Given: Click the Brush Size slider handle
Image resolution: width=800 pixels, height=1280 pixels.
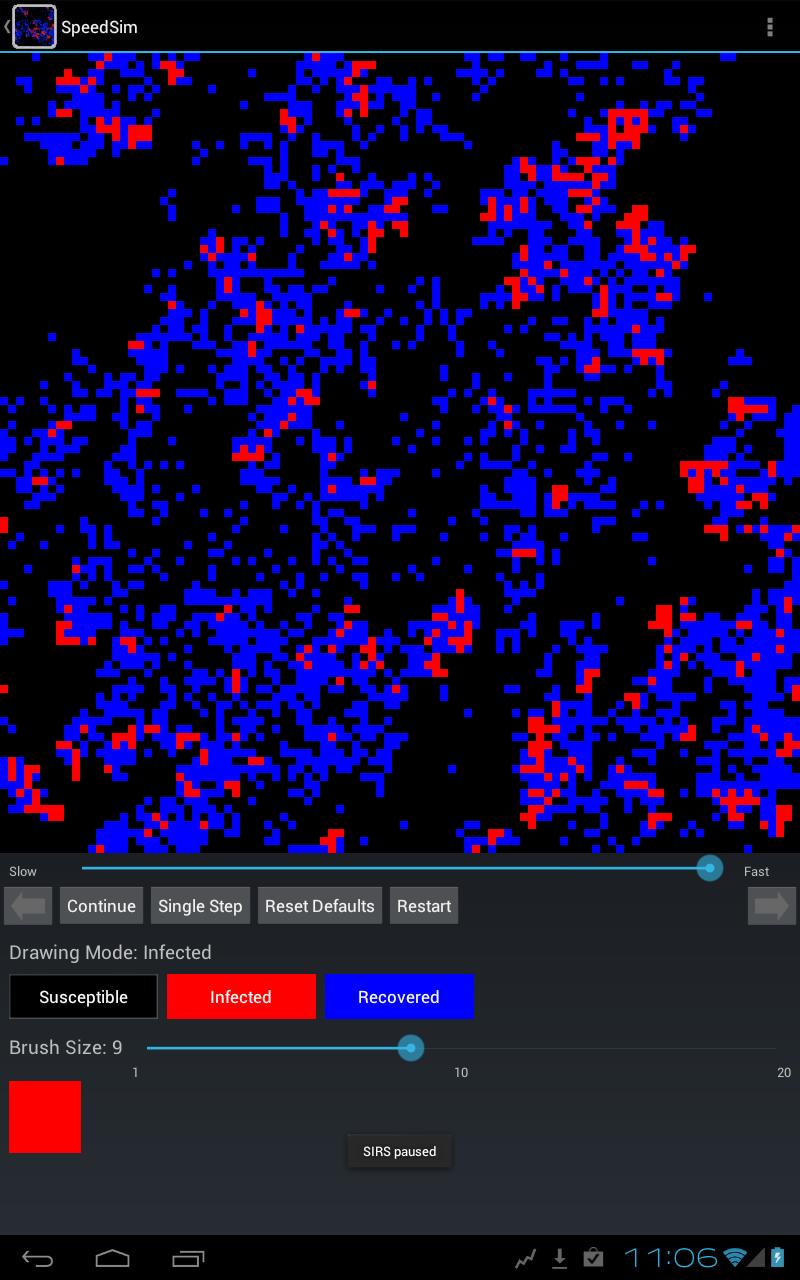Looking at the screenshot, I should pos(410,1048).
